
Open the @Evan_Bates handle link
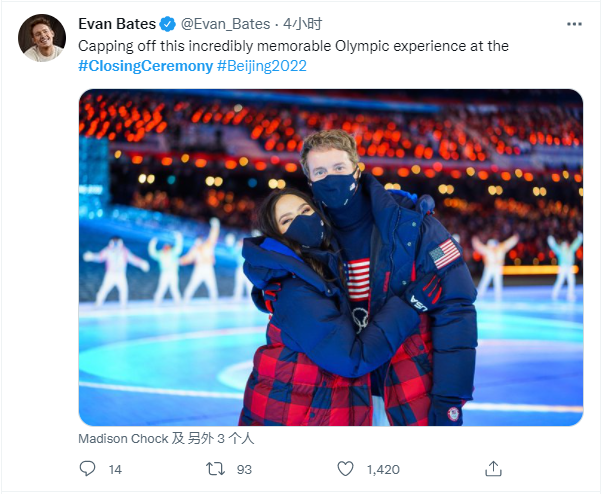[226, 25]
